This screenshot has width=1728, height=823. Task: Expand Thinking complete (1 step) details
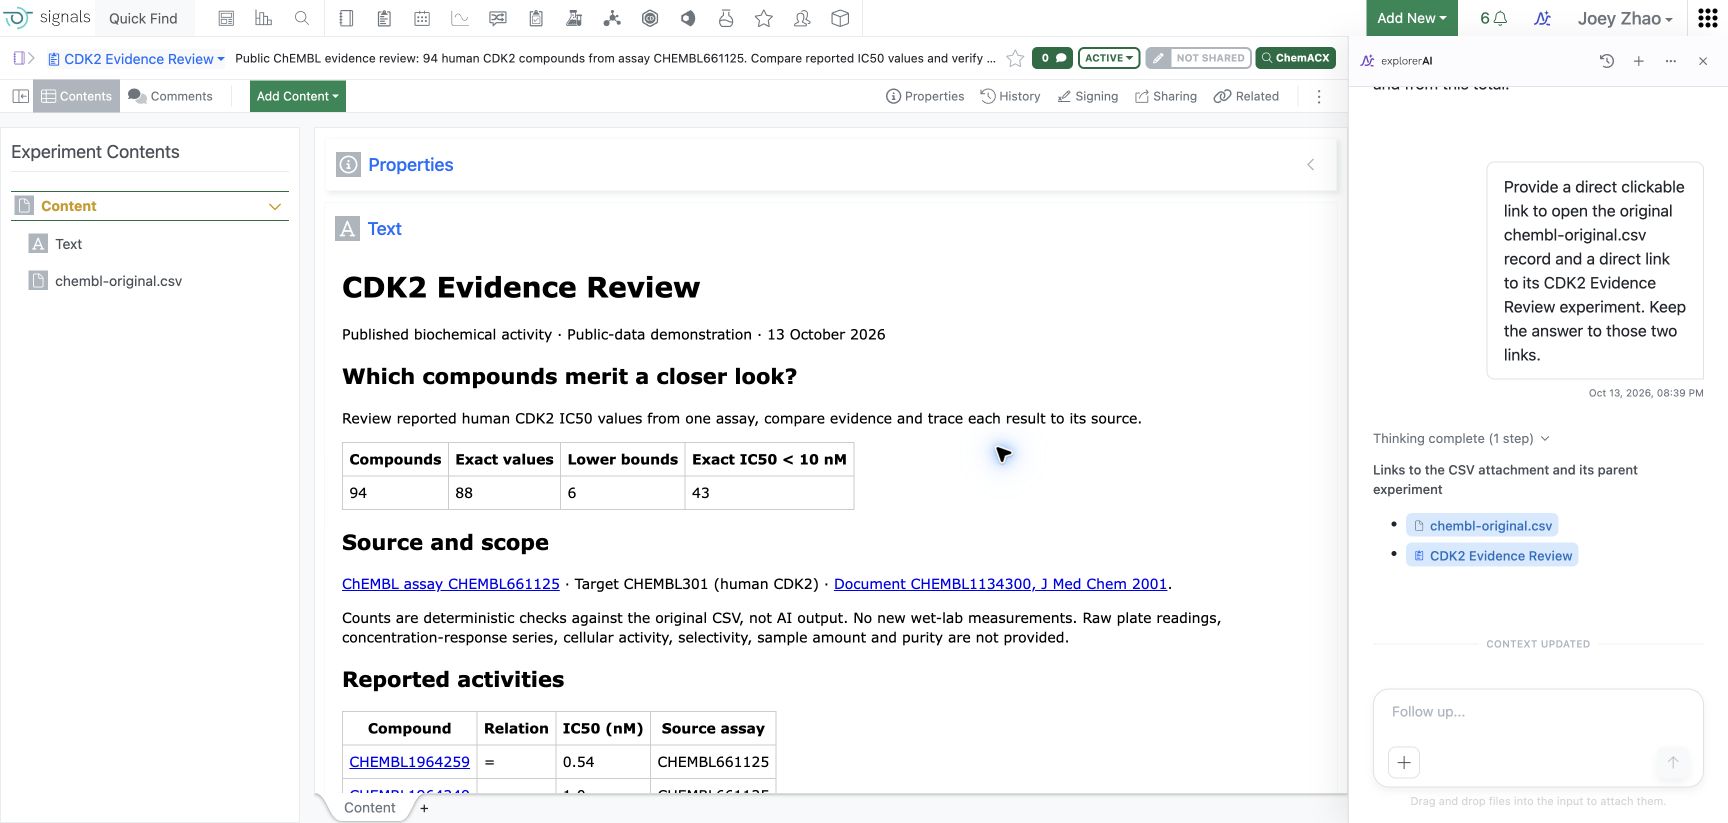tap(1461, 438)
